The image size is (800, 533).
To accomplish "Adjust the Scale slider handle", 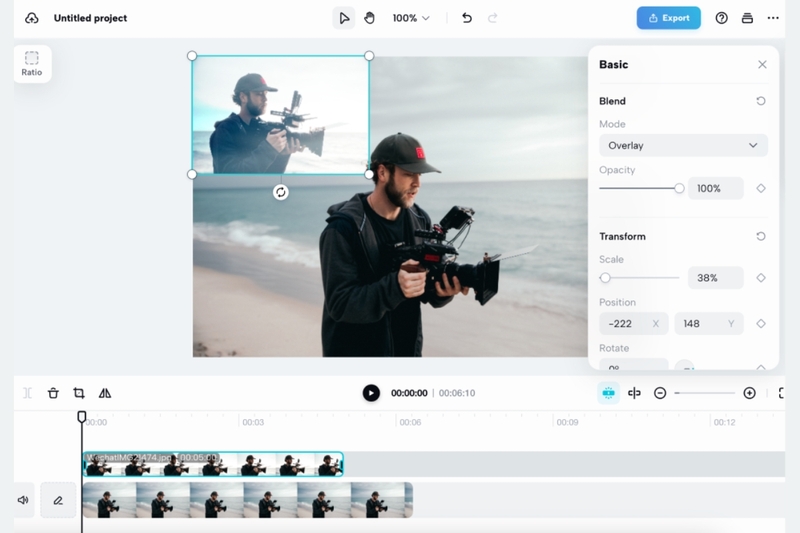I will pos(605,278).
